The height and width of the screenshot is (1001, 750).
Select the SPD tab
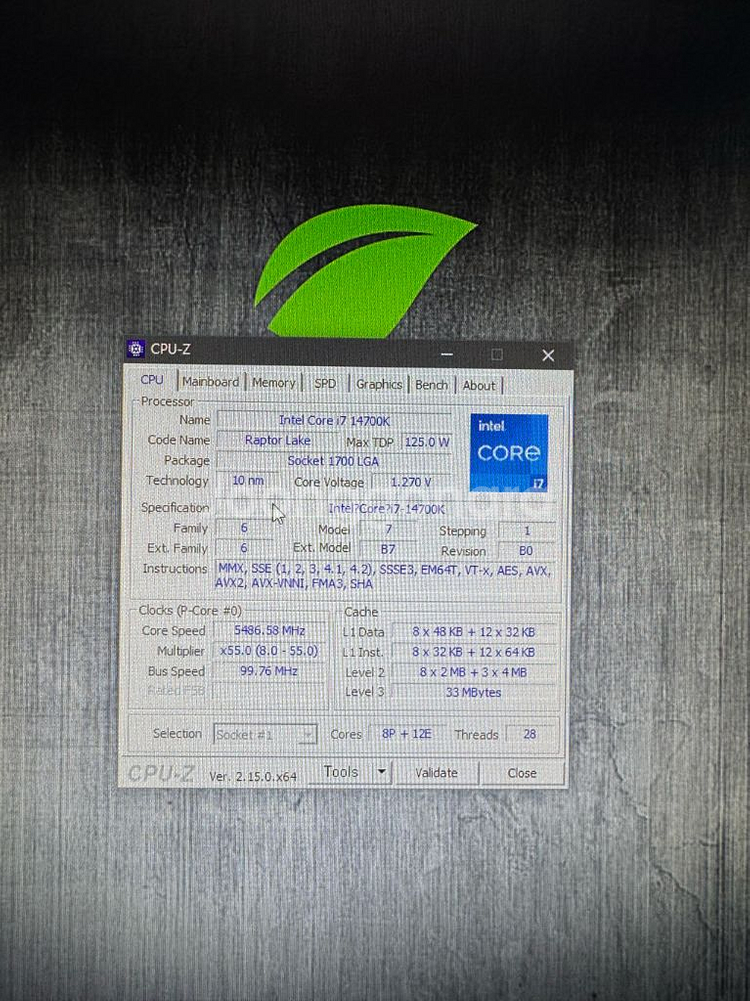[325, 383]
